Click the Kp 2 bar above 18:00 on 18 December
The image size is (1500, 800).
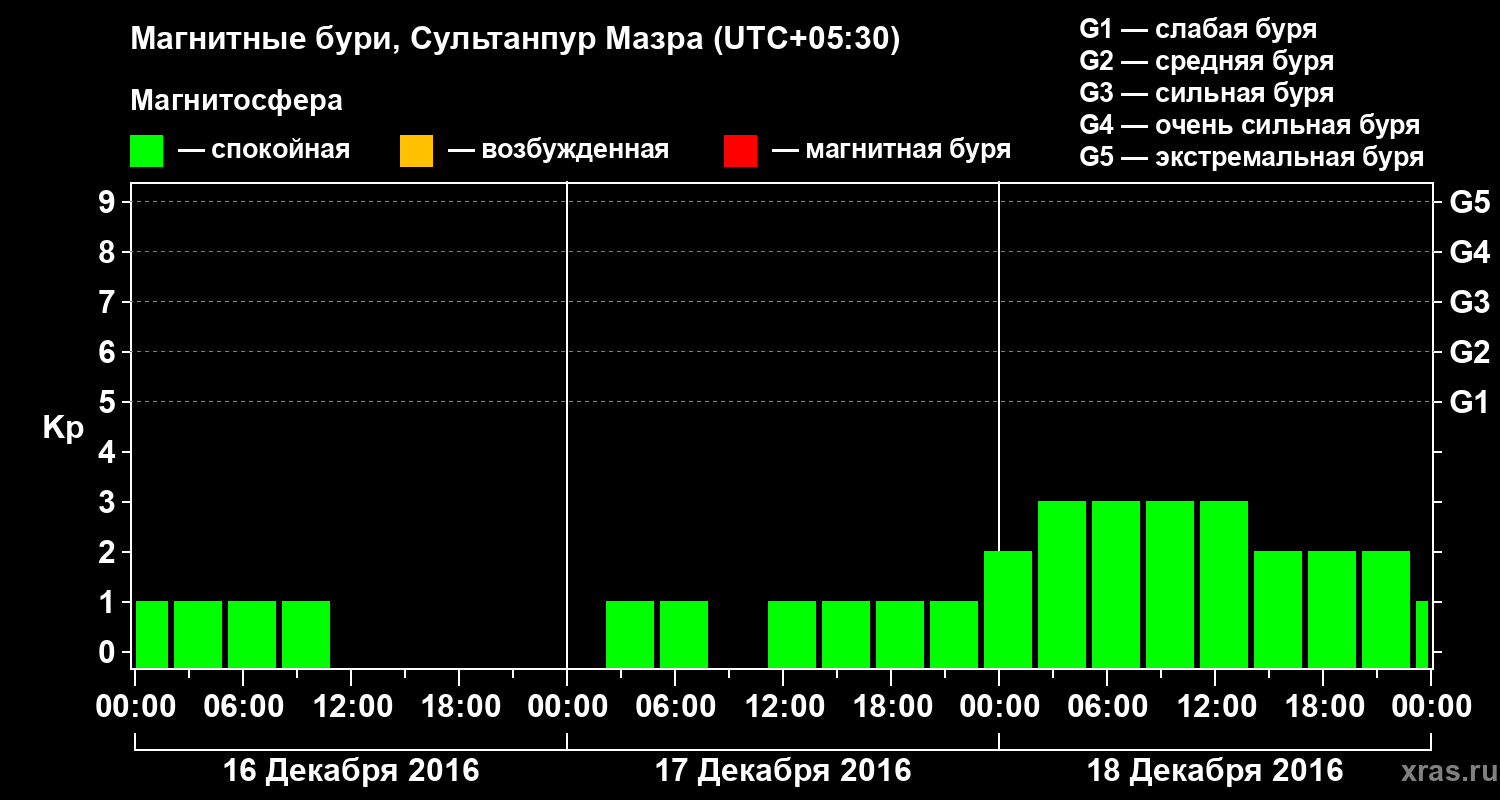coord(1332,609)
